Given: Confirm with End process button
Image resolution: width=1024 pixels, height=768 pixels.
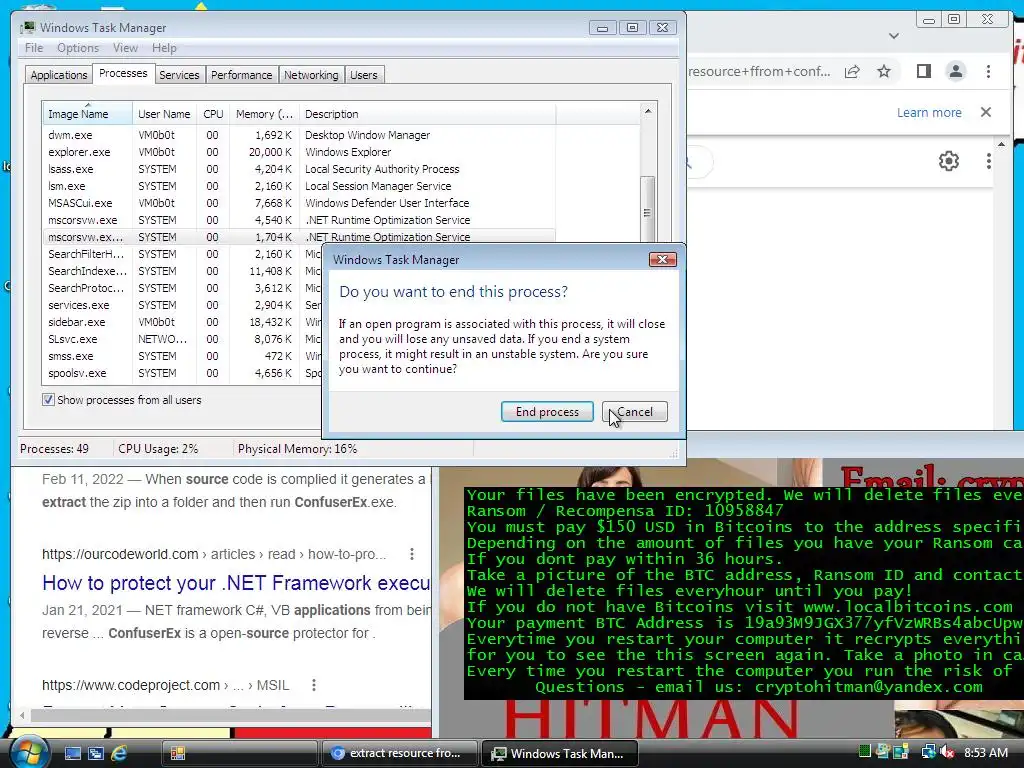Looking at the screenshot, I should pyautogui.click(x=547, y=411).
